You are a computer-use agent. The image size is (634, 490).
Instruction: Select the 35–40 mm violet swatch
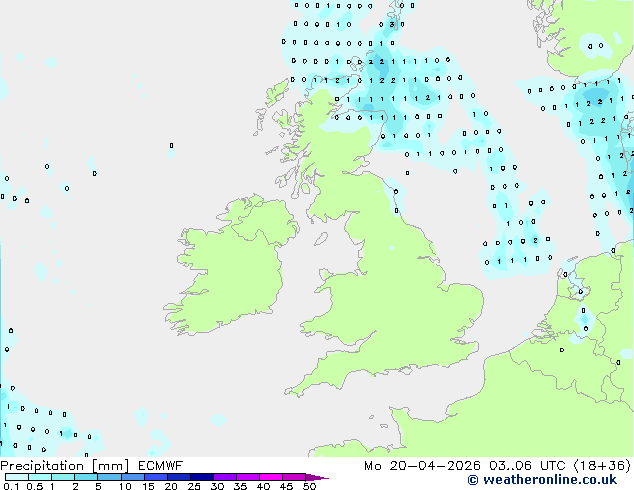248,477
